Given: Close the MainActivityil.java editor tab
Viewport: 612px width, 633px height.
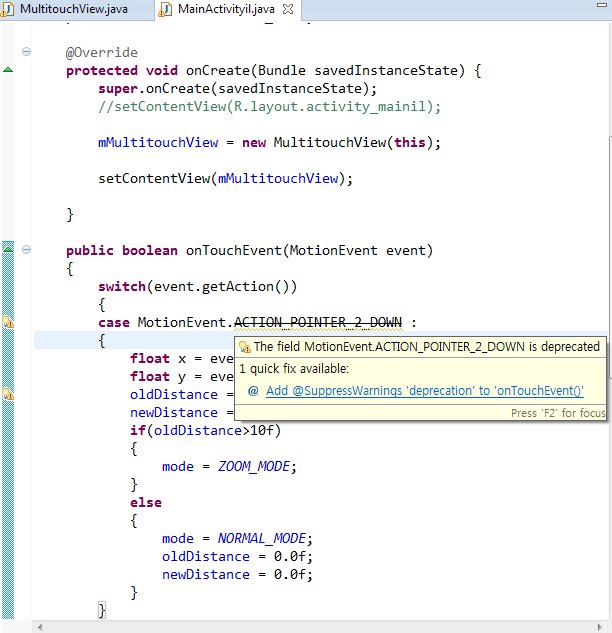Looking at the screenshot, I should 288,9.
